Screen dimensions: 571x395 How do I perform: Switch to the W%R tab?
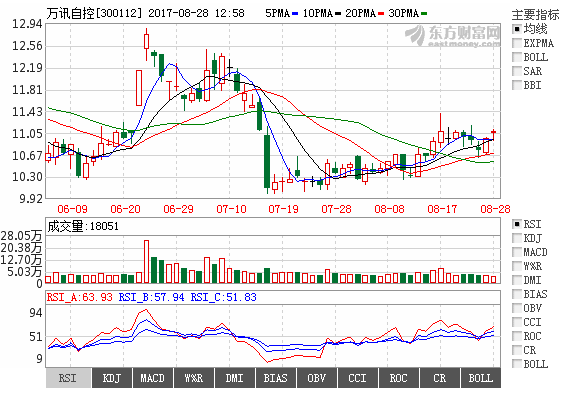194,378
